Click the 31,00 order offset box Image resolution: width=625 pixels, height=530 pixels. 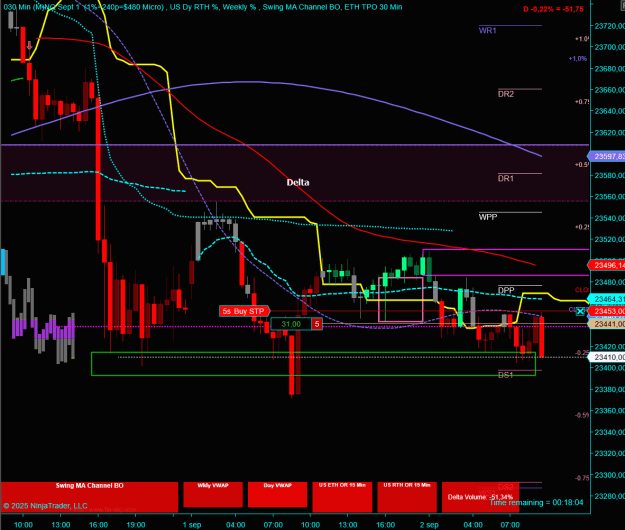pos(291,324)
